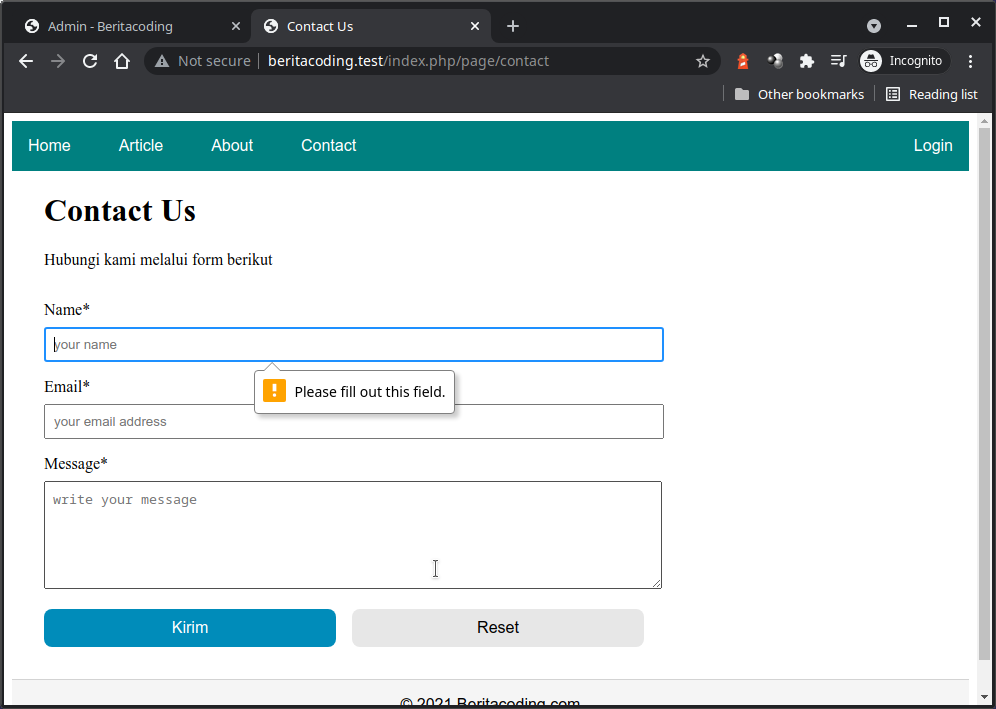Screen dimensions: 996x709
Task: Select Contact in the site navigation
Action: tap(328, 145)
